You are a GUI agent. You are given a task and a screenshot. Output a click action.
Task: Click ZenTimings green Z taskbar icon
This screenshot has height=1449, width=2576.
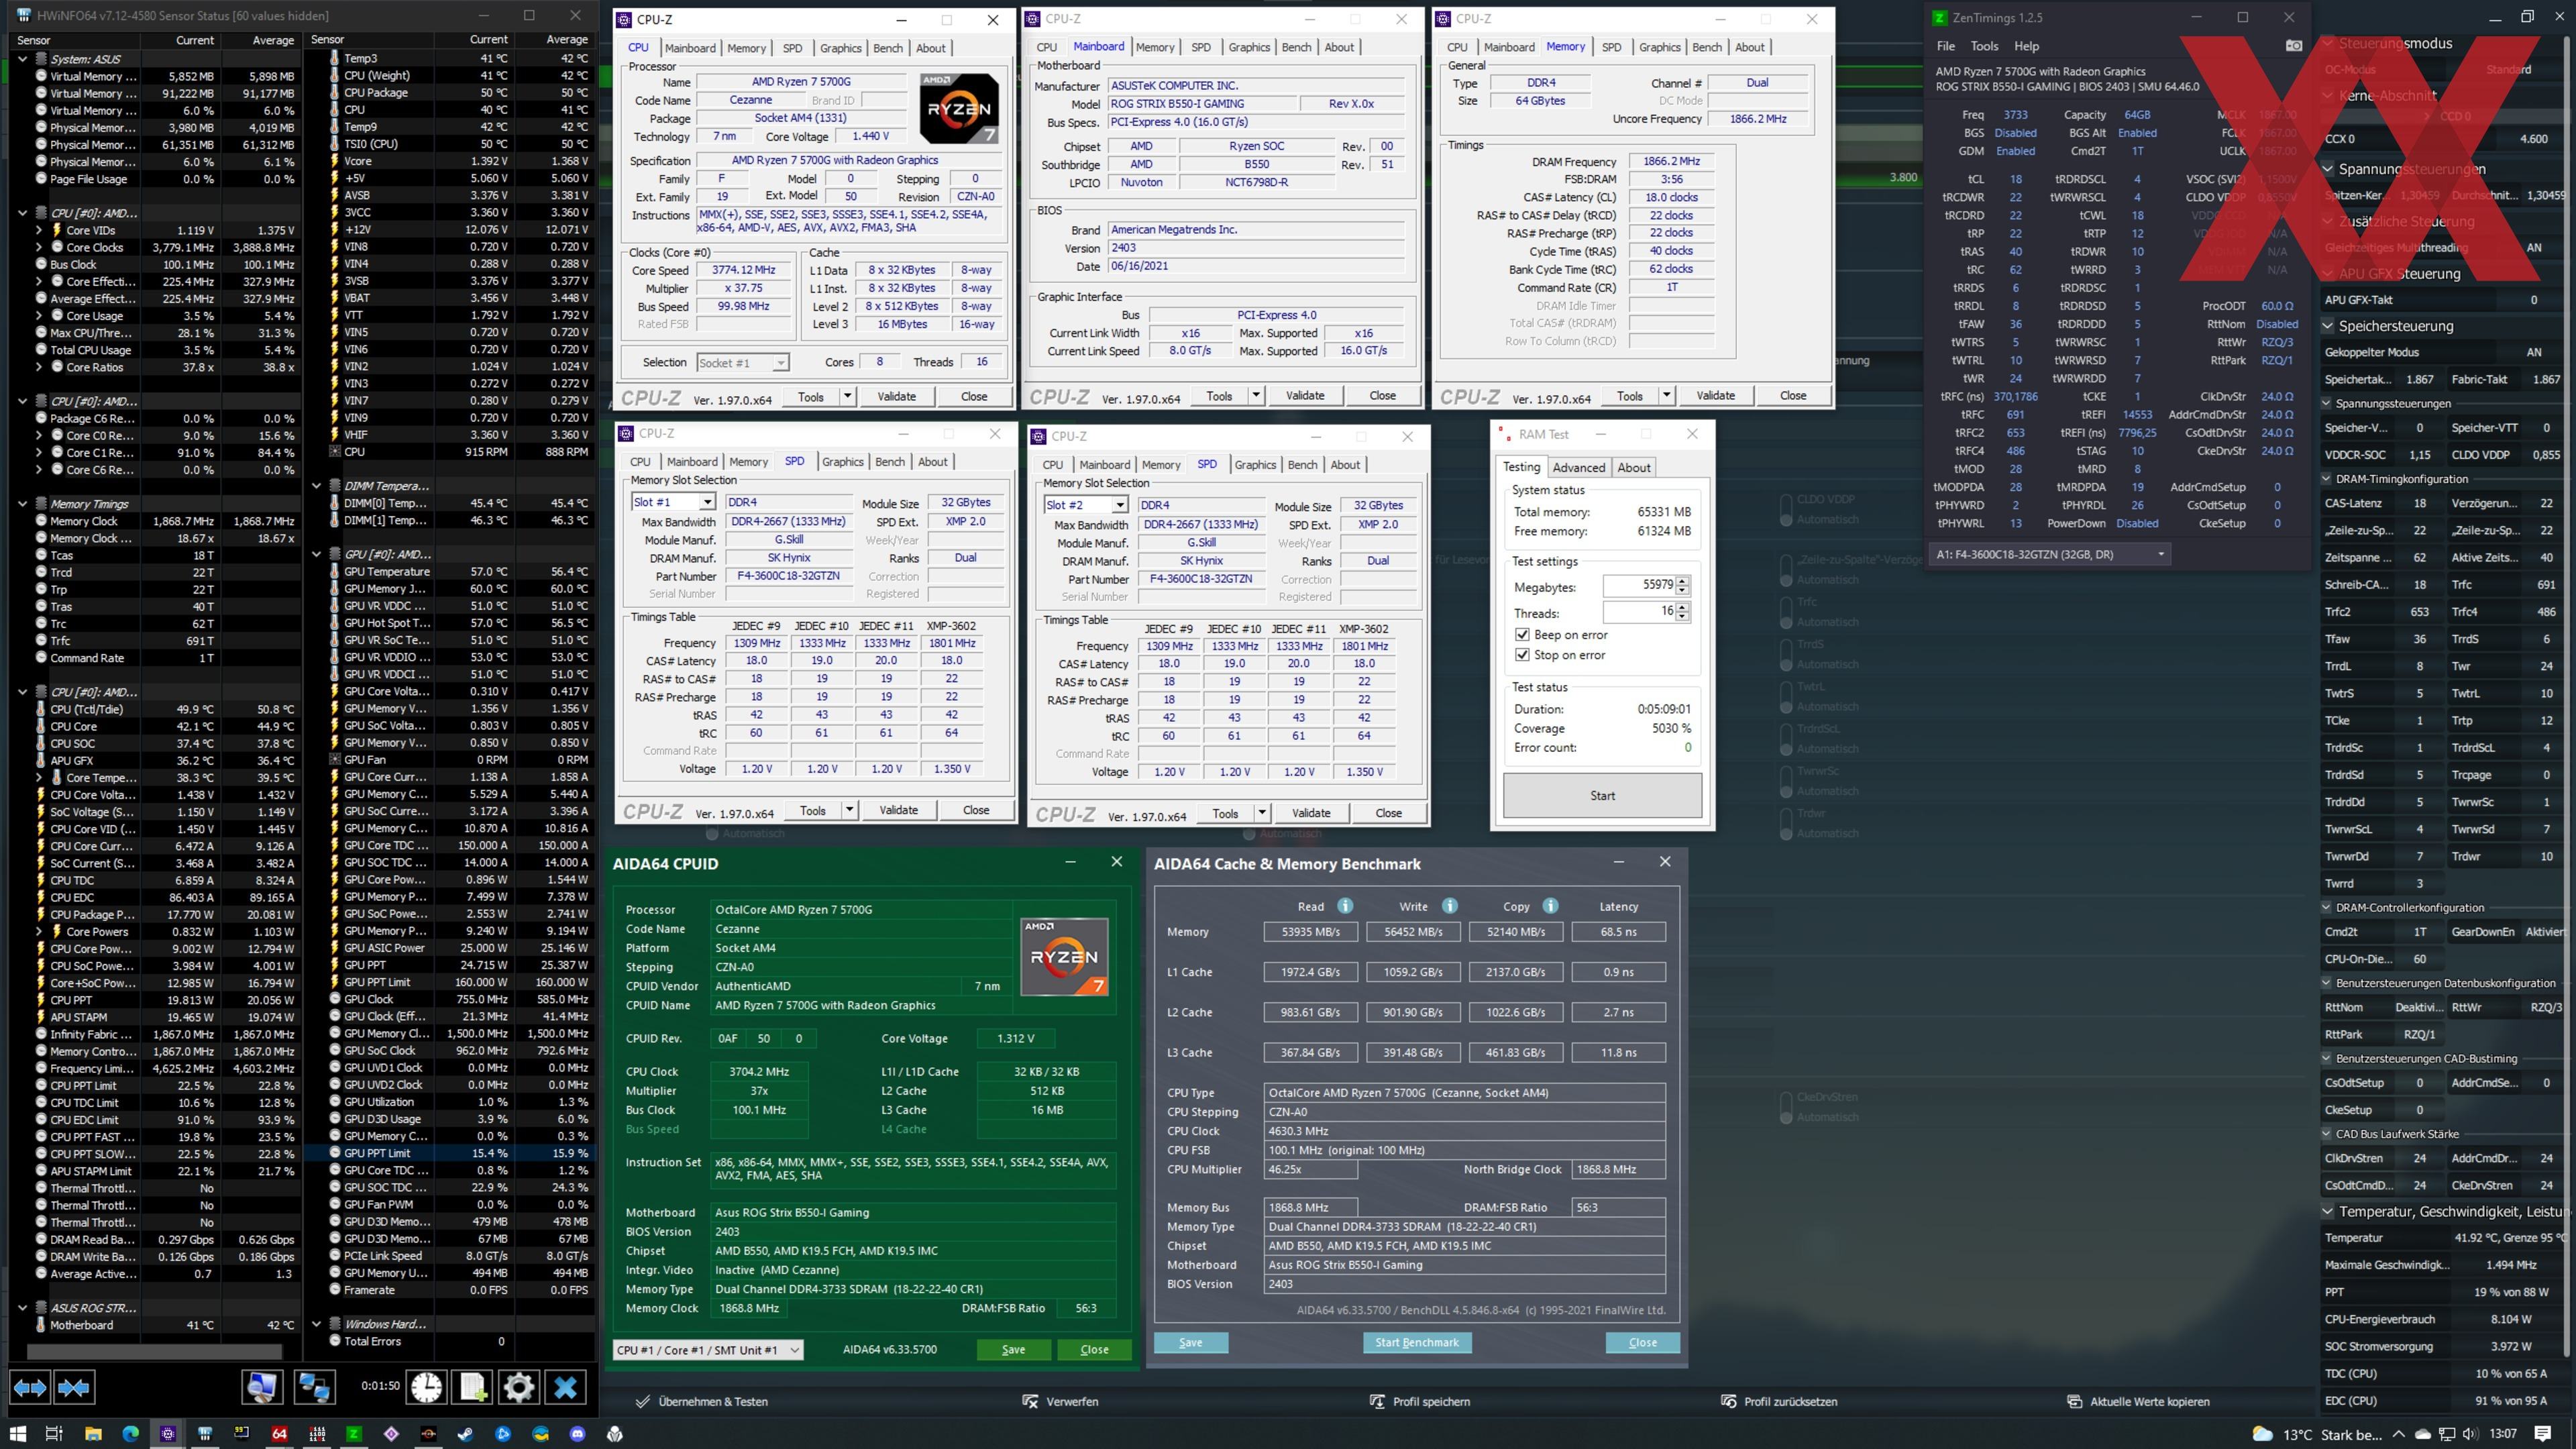click(x=354, y=1434)
